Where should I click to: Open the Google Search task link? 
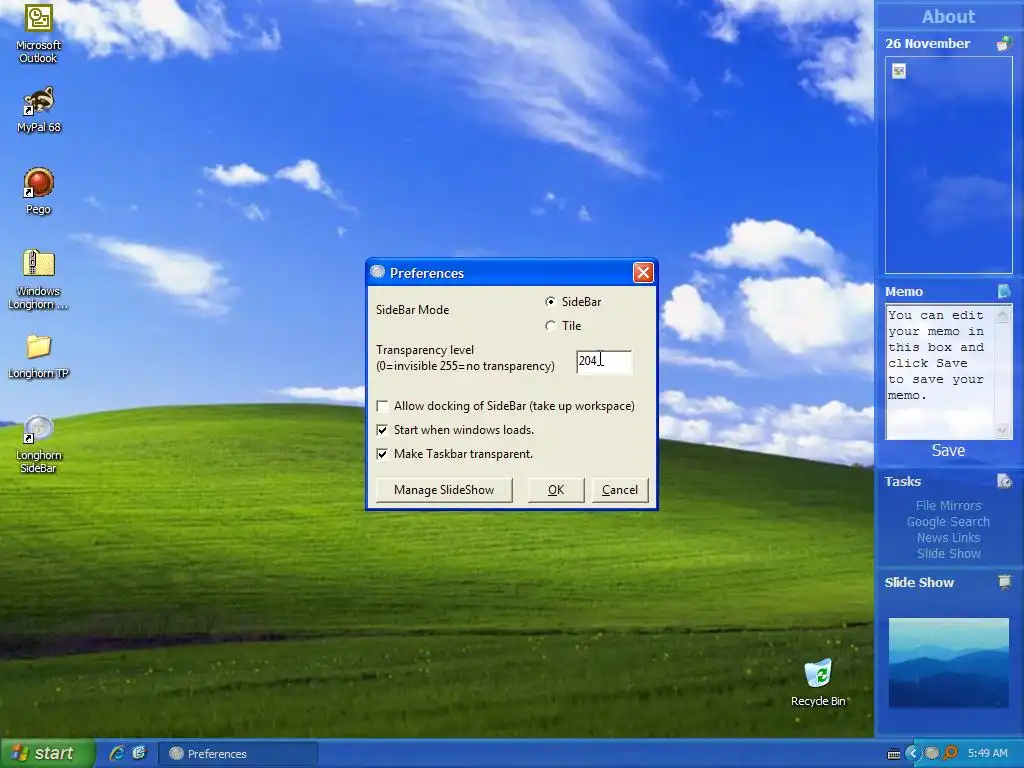(948, 522)
